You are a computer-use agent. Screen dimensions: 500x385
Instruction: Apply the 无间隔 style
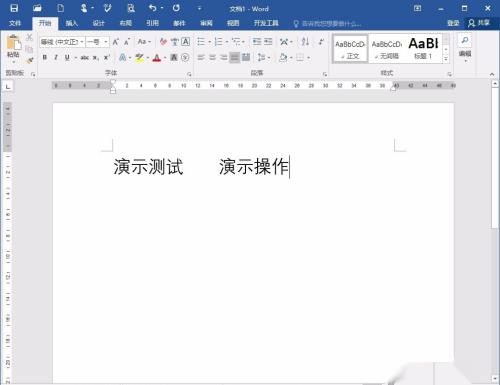(x=387, y=49)
